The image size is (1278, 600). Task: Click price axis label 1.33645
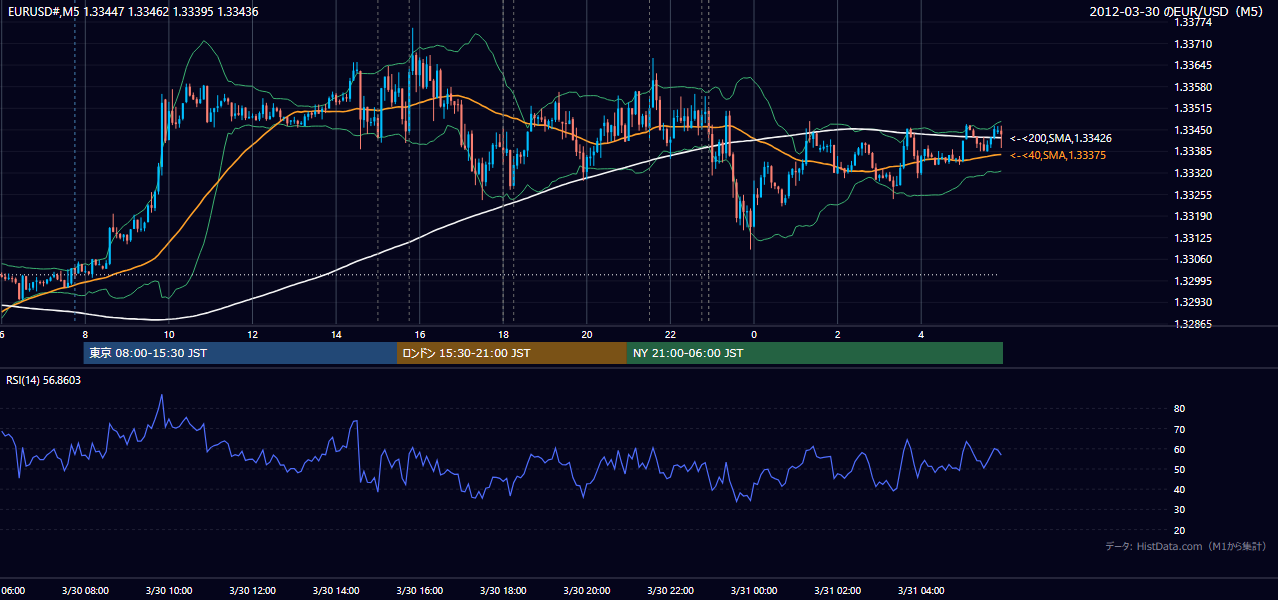click(x=1192, y=66)
